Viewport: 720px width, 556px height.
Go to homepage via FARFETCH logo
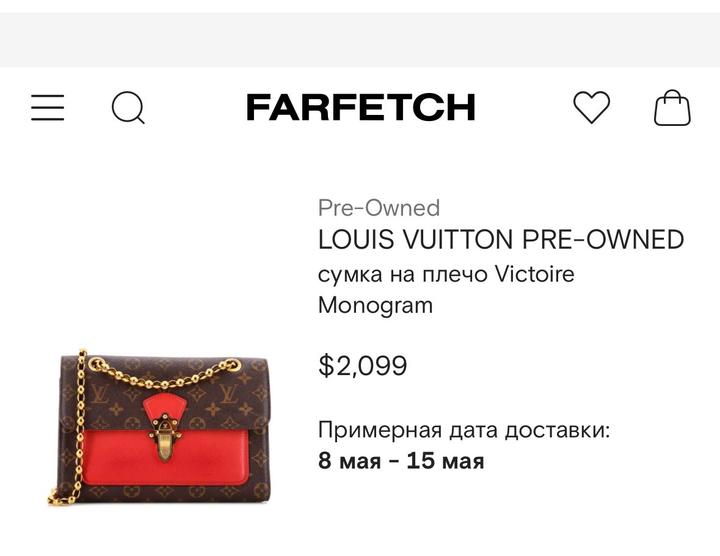tap(361, 107)
